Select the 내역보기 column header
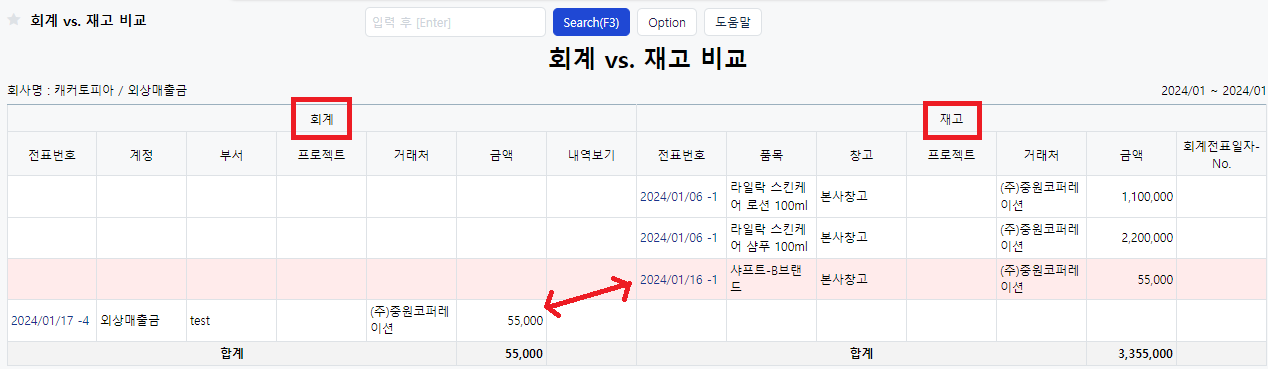The width and height of the screenshot is (1268, 369). pos(591,155)
